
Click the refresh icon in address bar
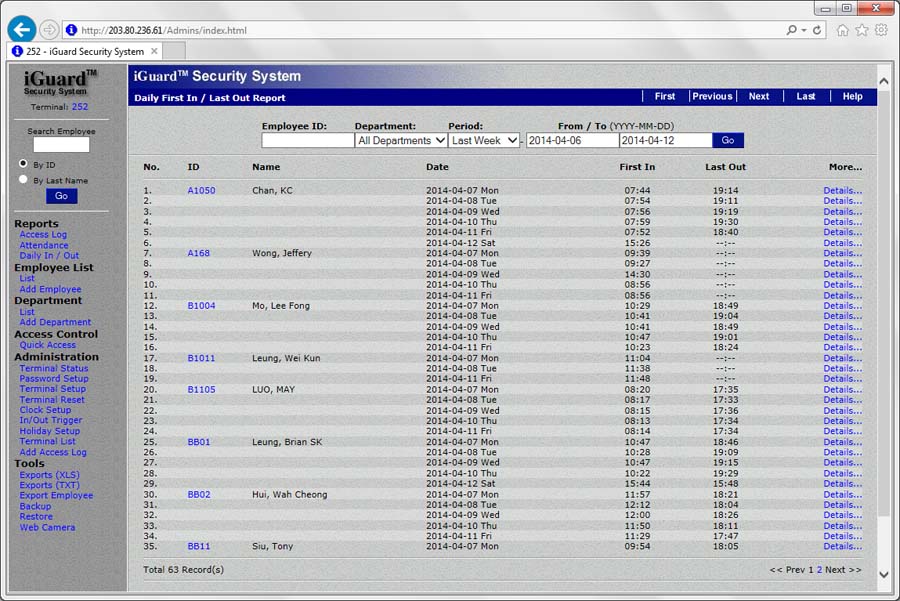(817, 30)
